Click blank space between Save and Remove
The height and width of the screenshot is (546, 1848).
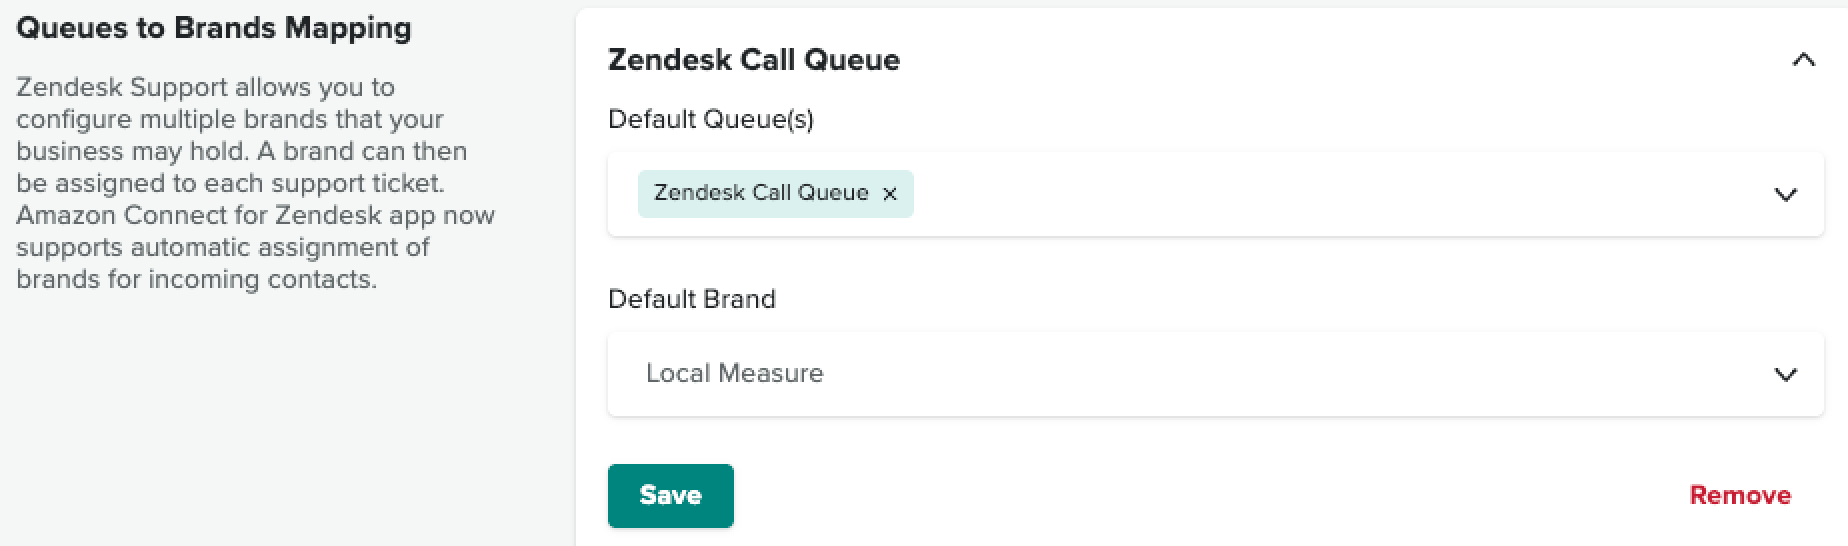click(1210, 495)
